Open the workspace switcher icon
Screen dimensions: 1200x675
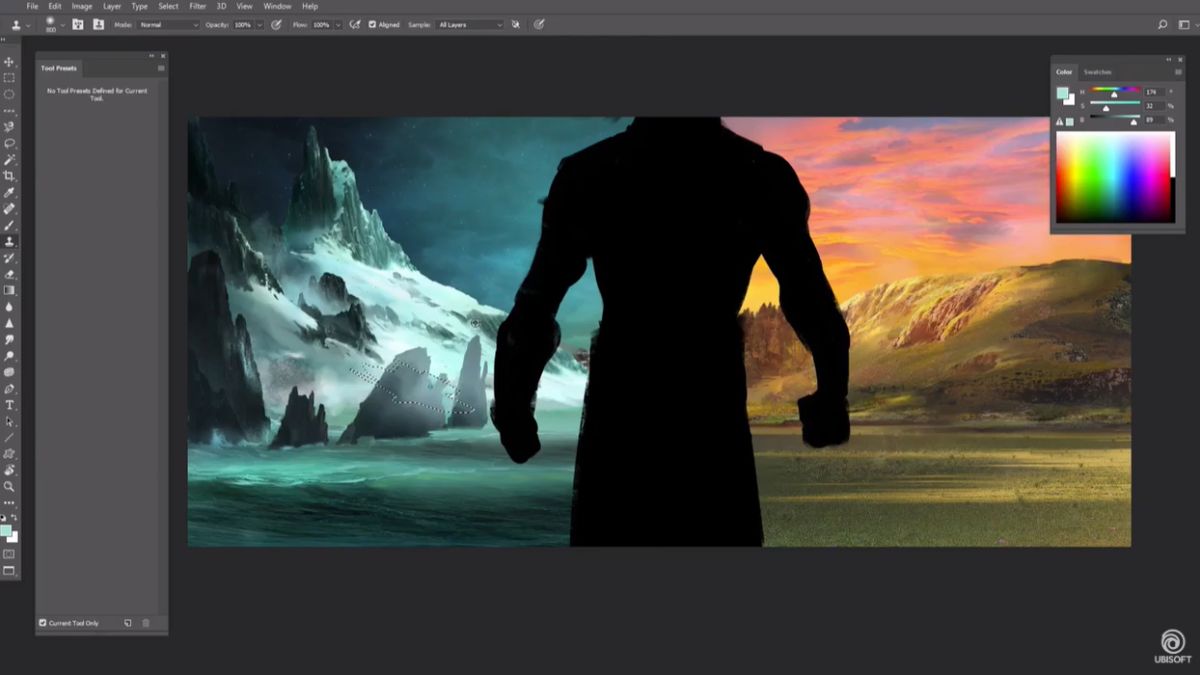tap(1182, 24)
